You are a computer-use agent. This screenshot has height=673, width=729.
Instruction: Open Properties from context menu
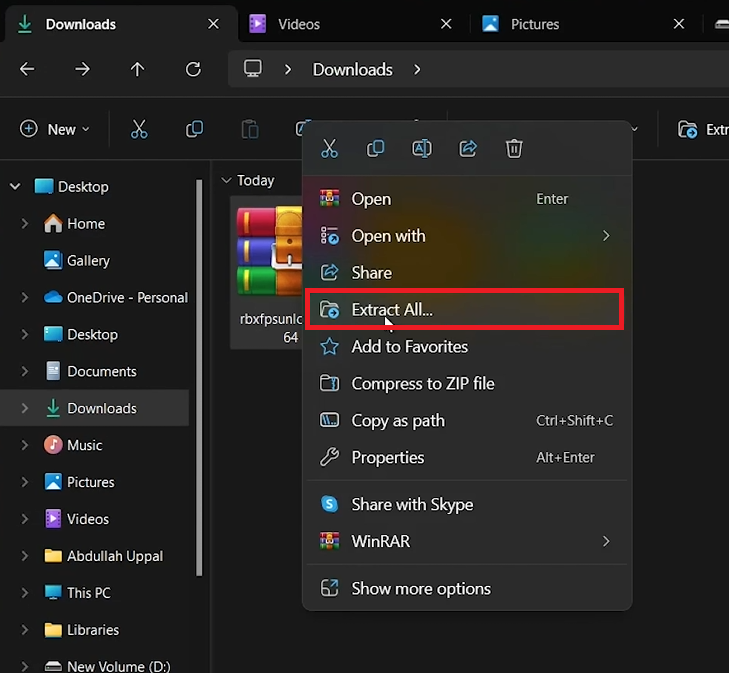(466, 457)
